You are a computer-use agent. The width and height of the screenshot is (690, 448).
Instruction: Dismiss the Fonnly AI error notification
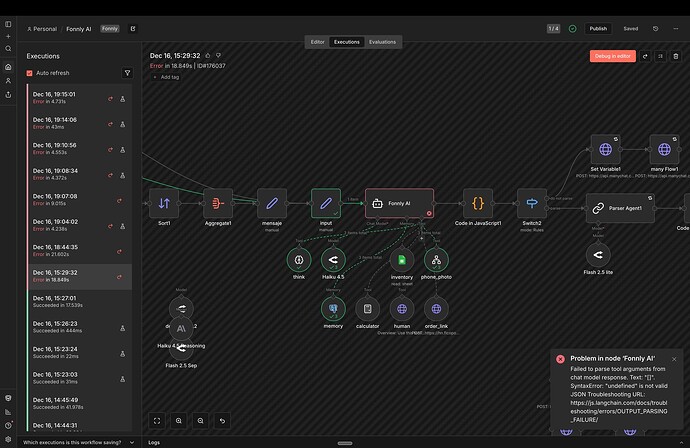coord(674,359)
